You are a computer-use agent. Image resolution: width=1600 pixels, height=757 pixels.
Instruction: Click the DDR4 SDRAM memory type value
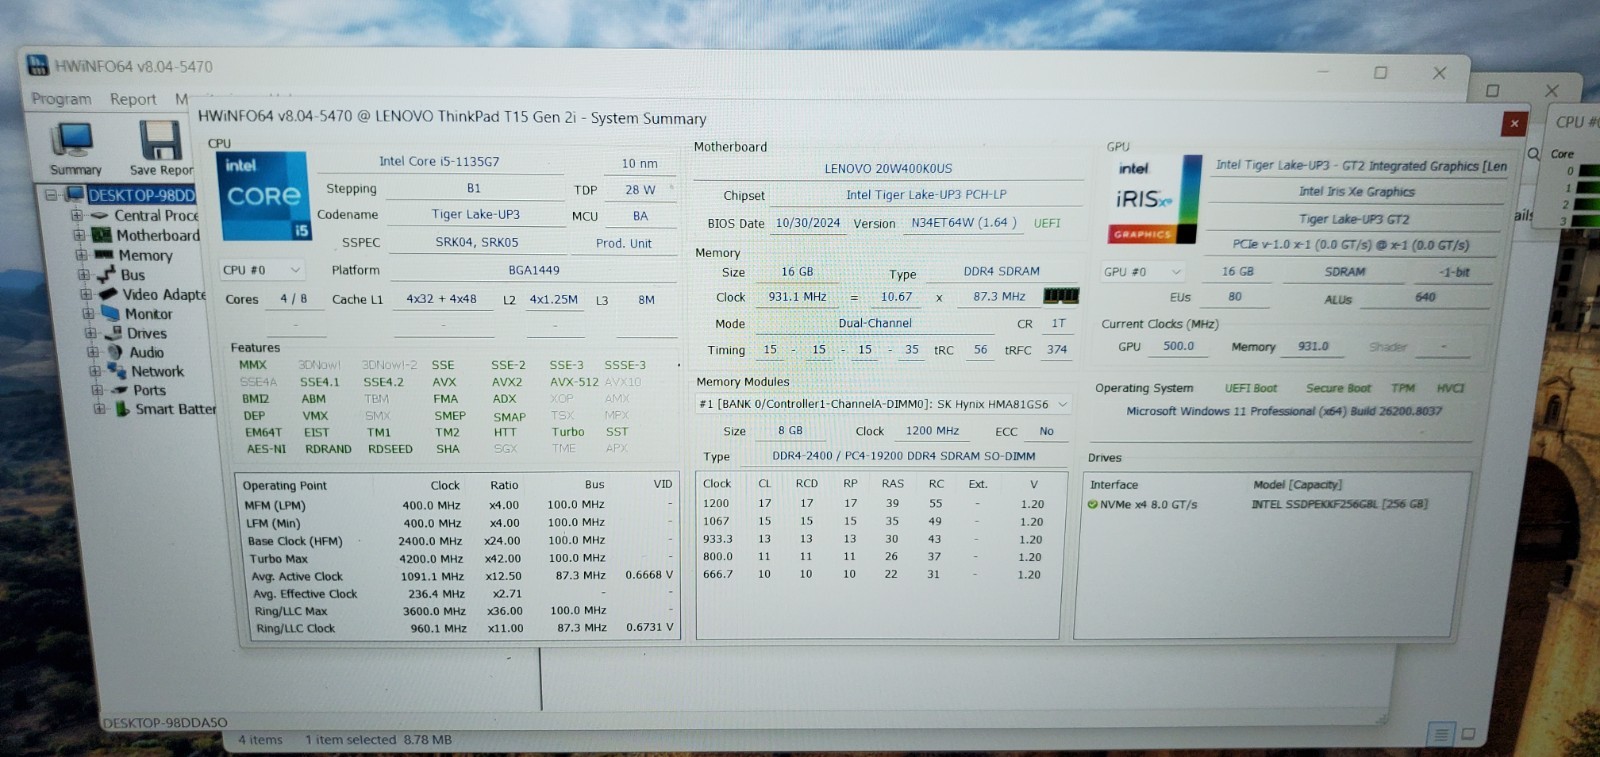click(1001, 271)
